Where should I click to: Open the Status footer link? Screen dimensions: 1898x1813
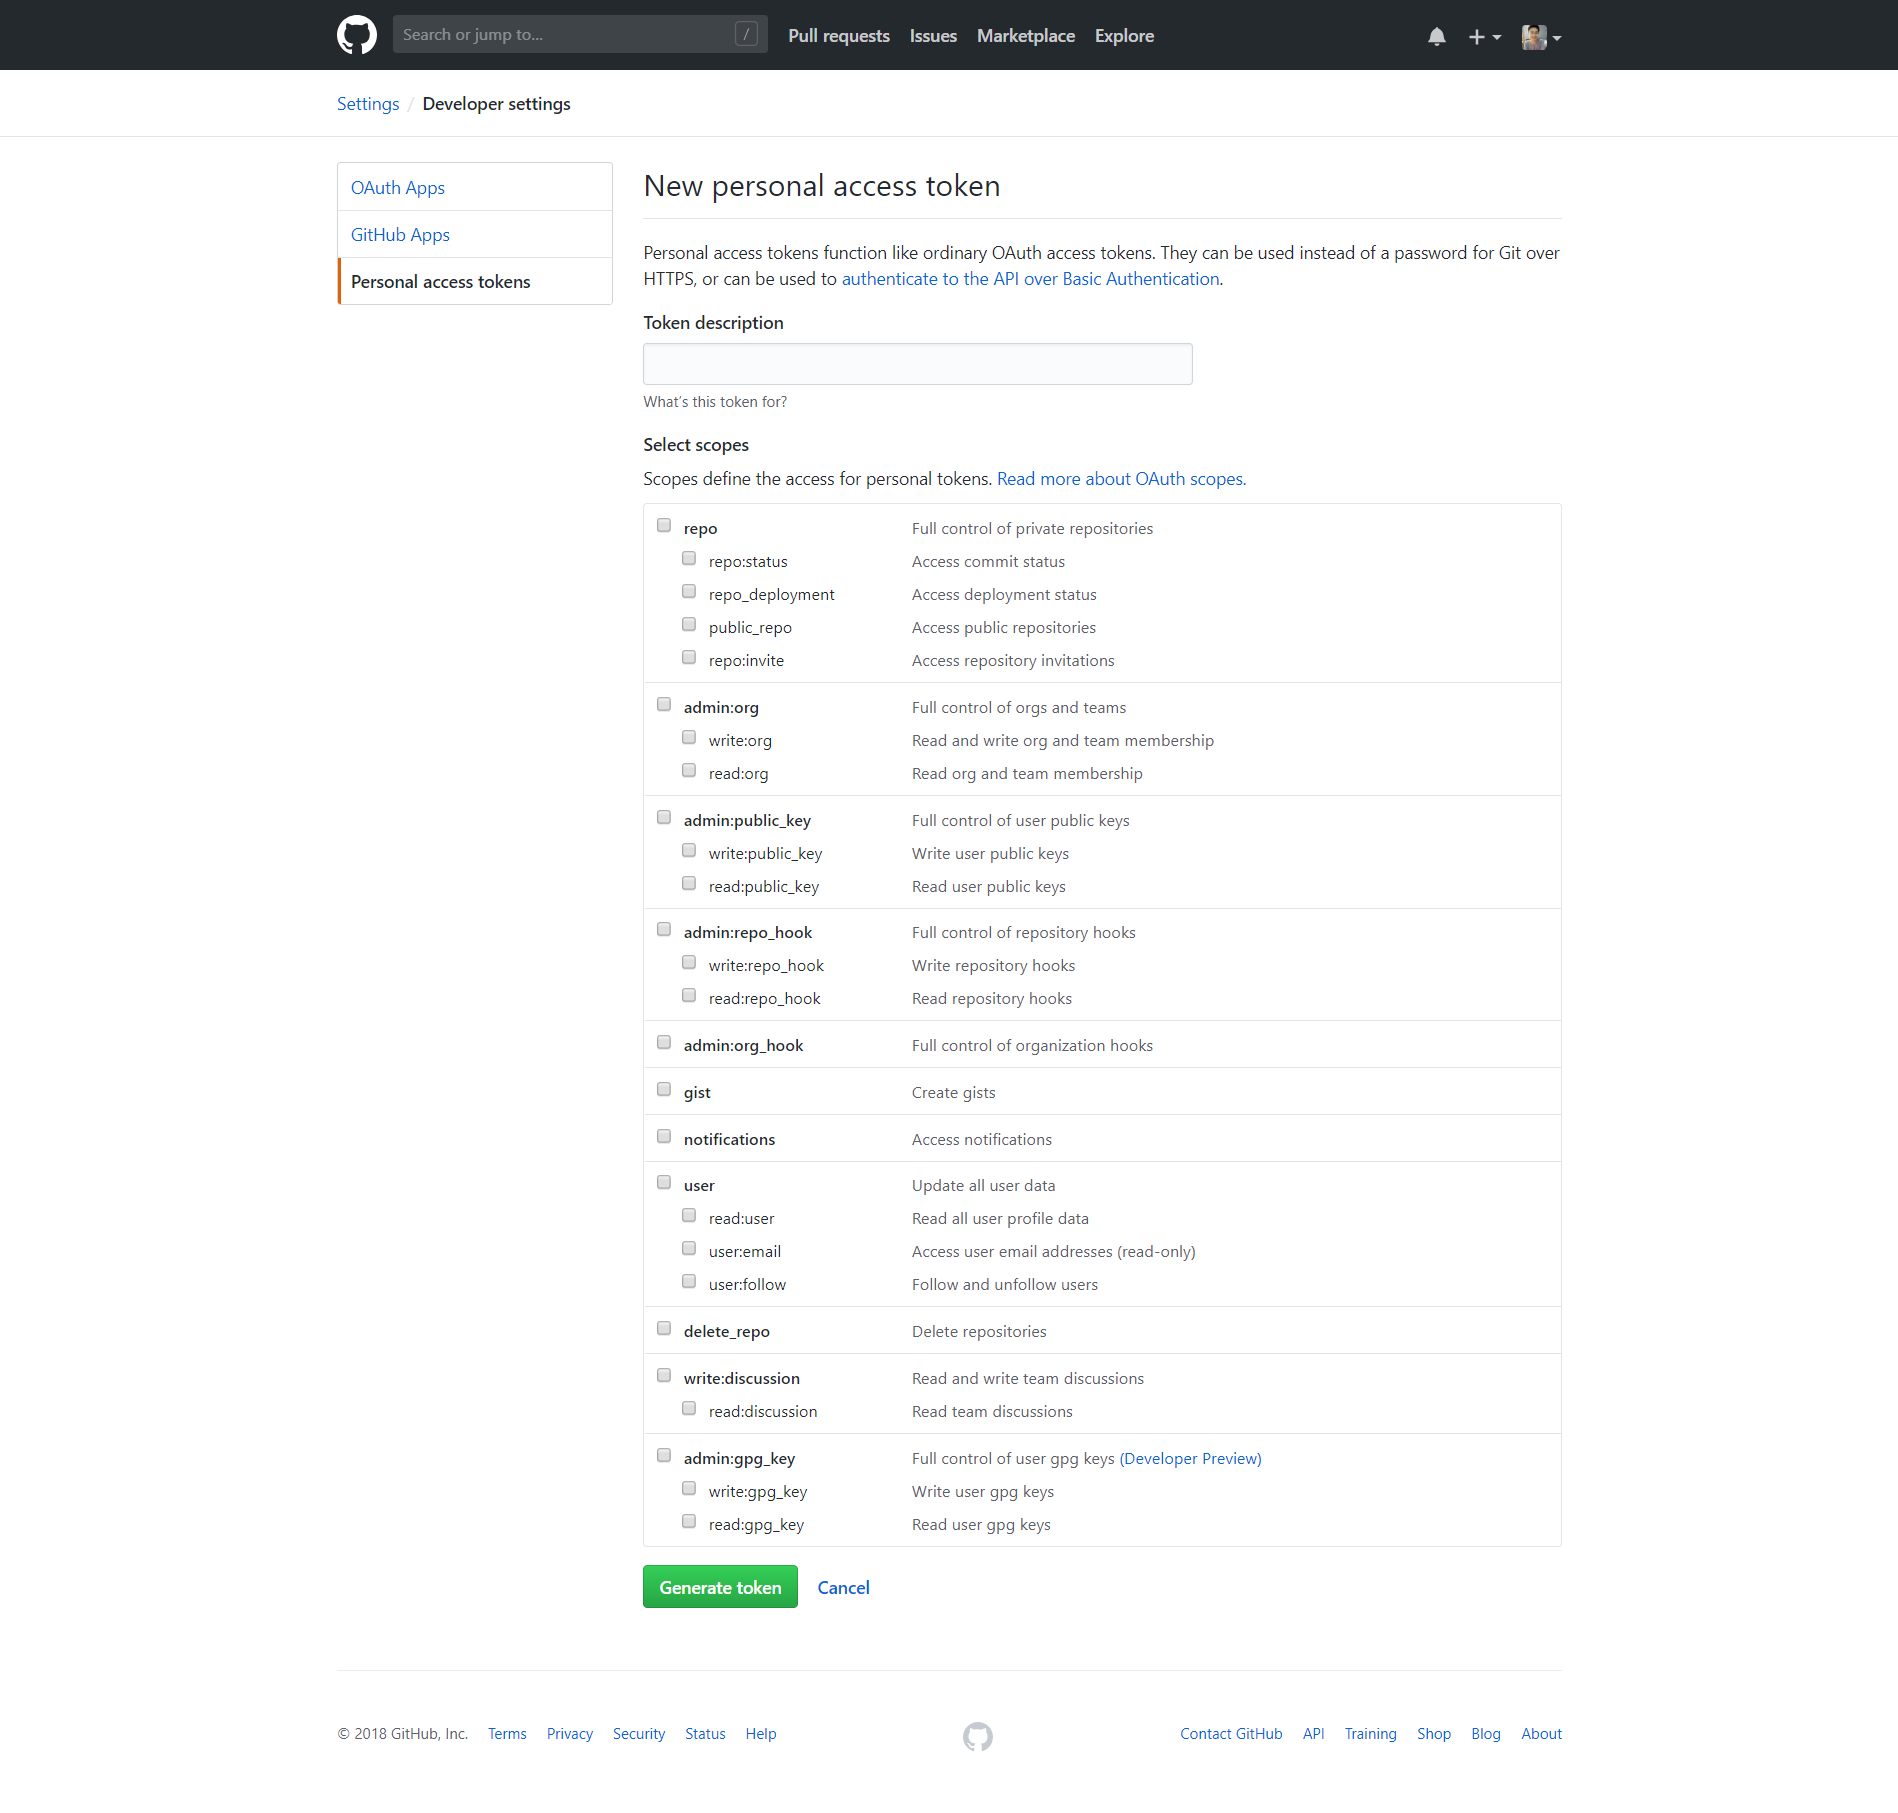(x=705, y=1734)
